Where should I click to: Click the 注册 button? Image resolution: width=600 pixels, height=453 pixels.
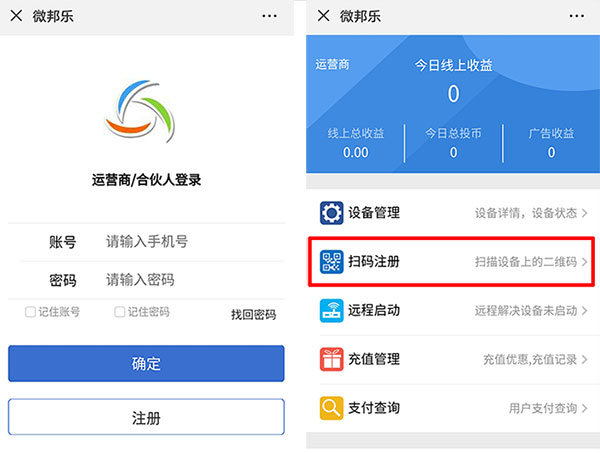(x=146, y=417)
